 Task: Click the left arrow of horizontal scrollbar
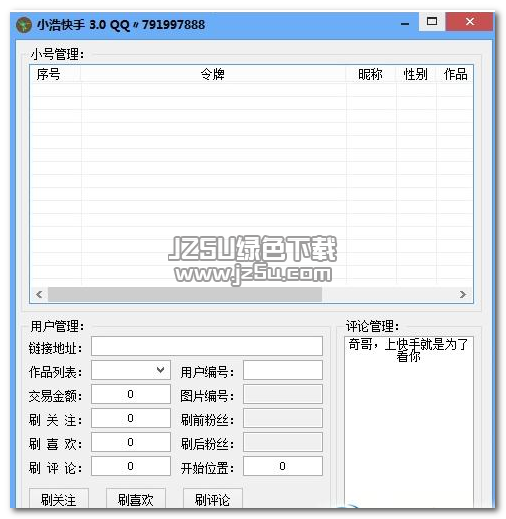[x=39, y=294]
